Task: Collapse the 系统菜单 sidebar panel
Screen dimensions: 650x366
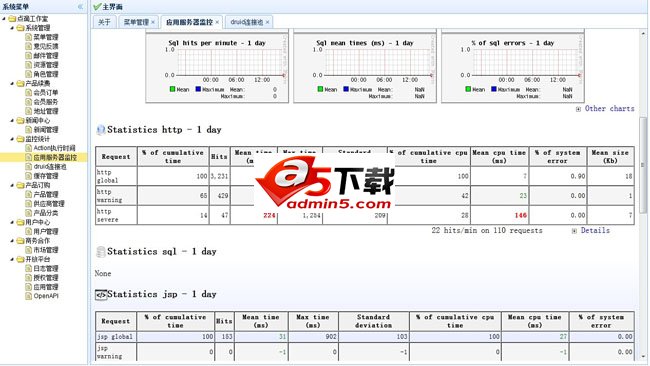Action: (x=80, y=7)
